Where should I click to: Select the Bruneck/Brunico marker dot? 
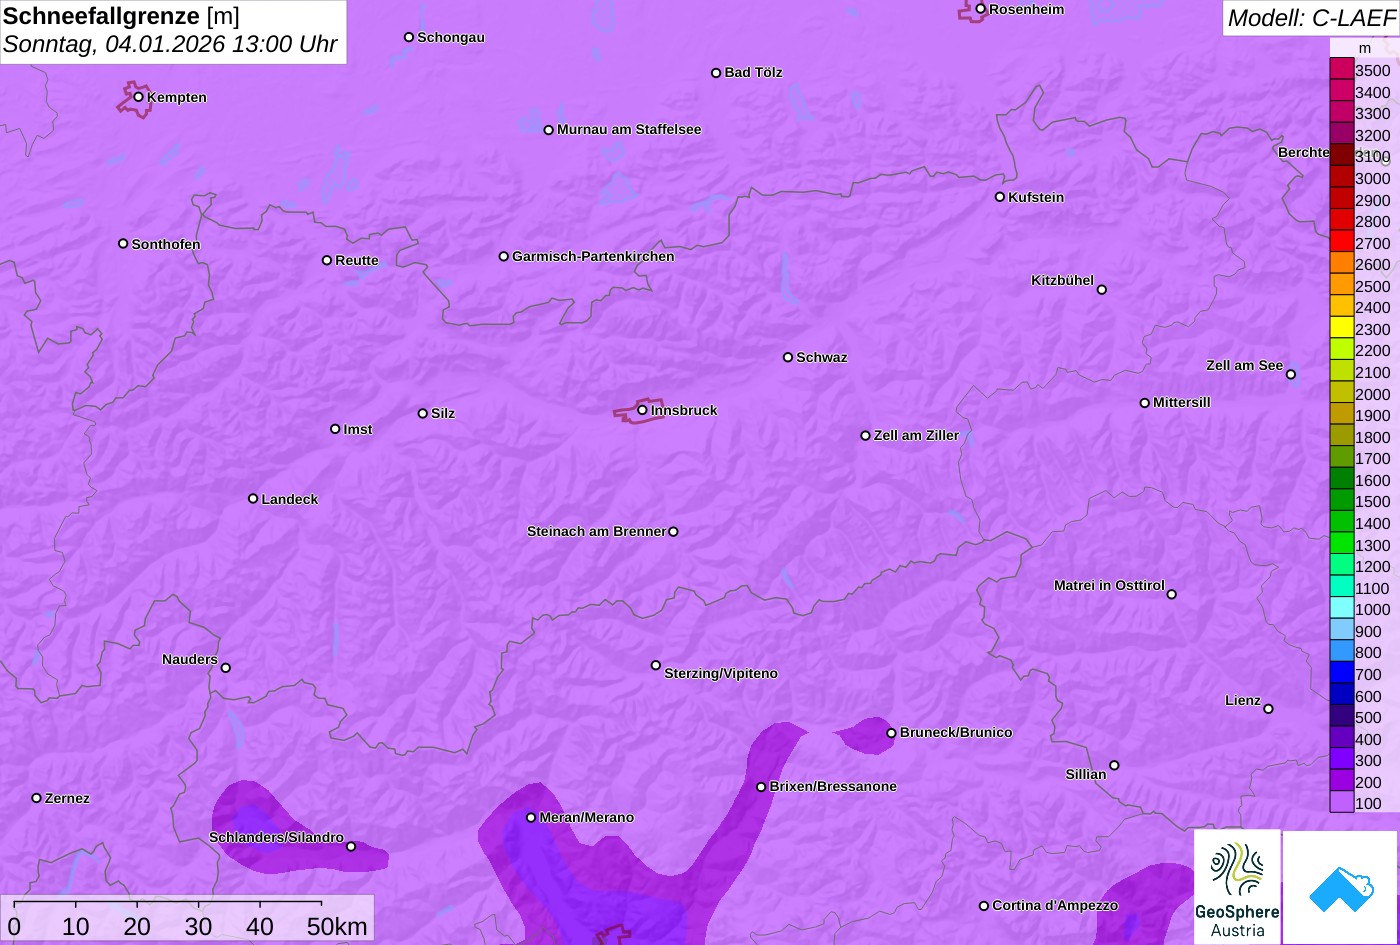point(891,733)
